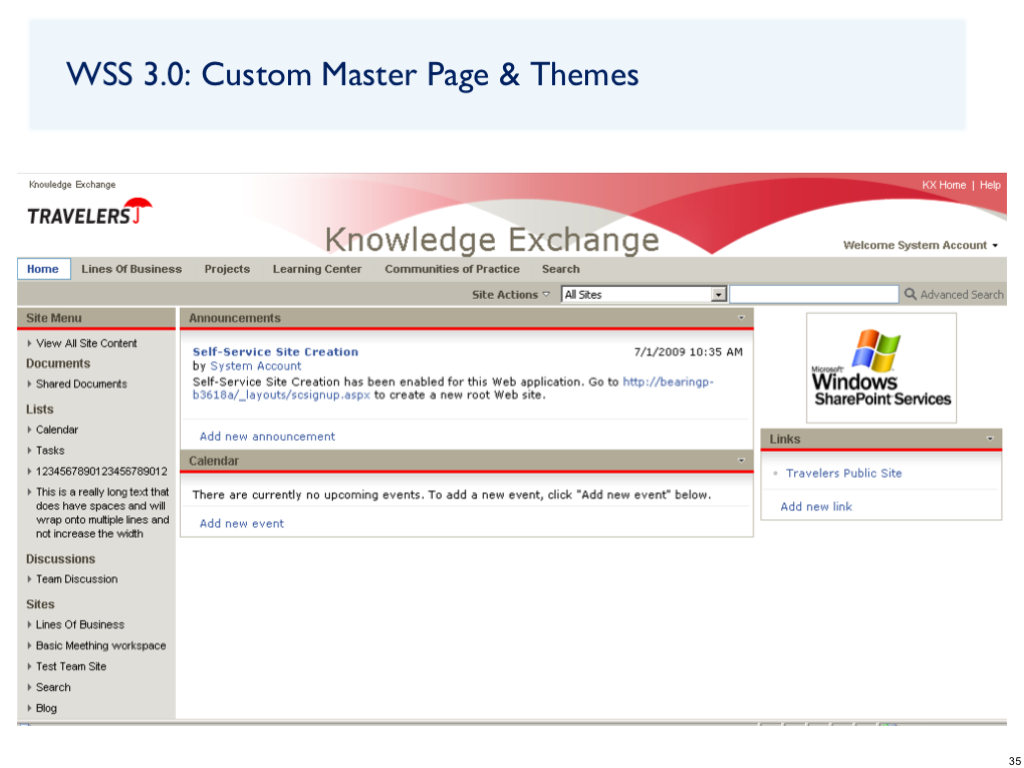Open Travelers Public Site link
Viewport: 1024px width, 768px height.
pyautogui.click(x=844, y=473)
